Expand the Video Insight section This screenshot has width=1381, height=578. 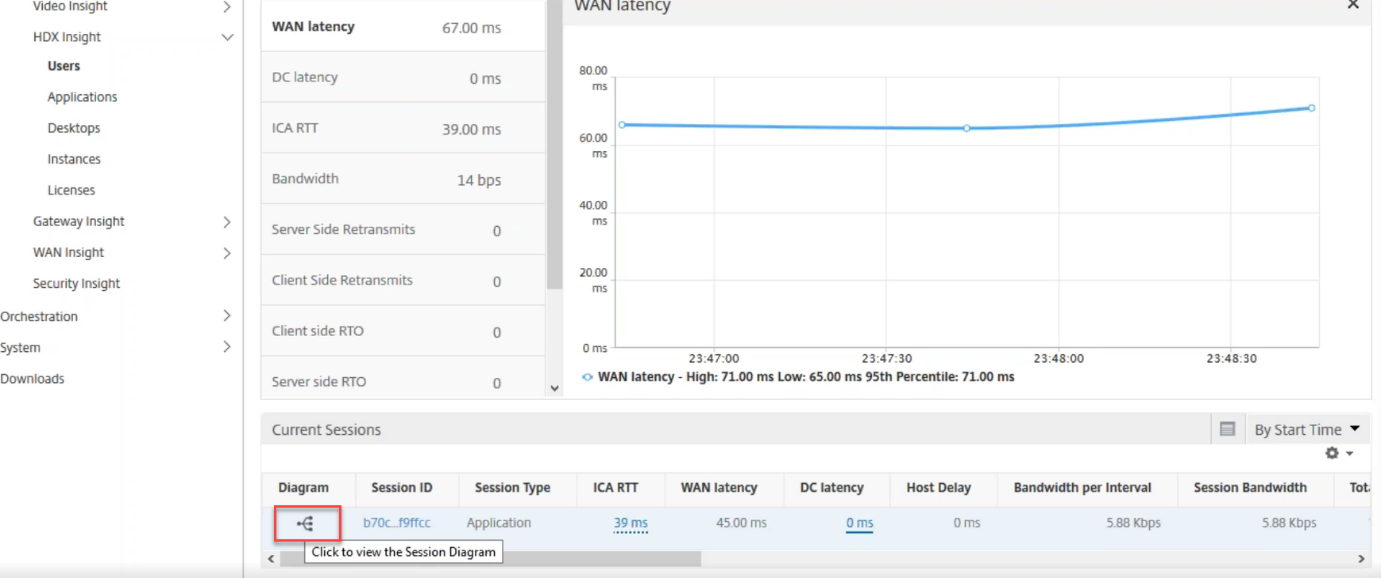pos(227,7)
